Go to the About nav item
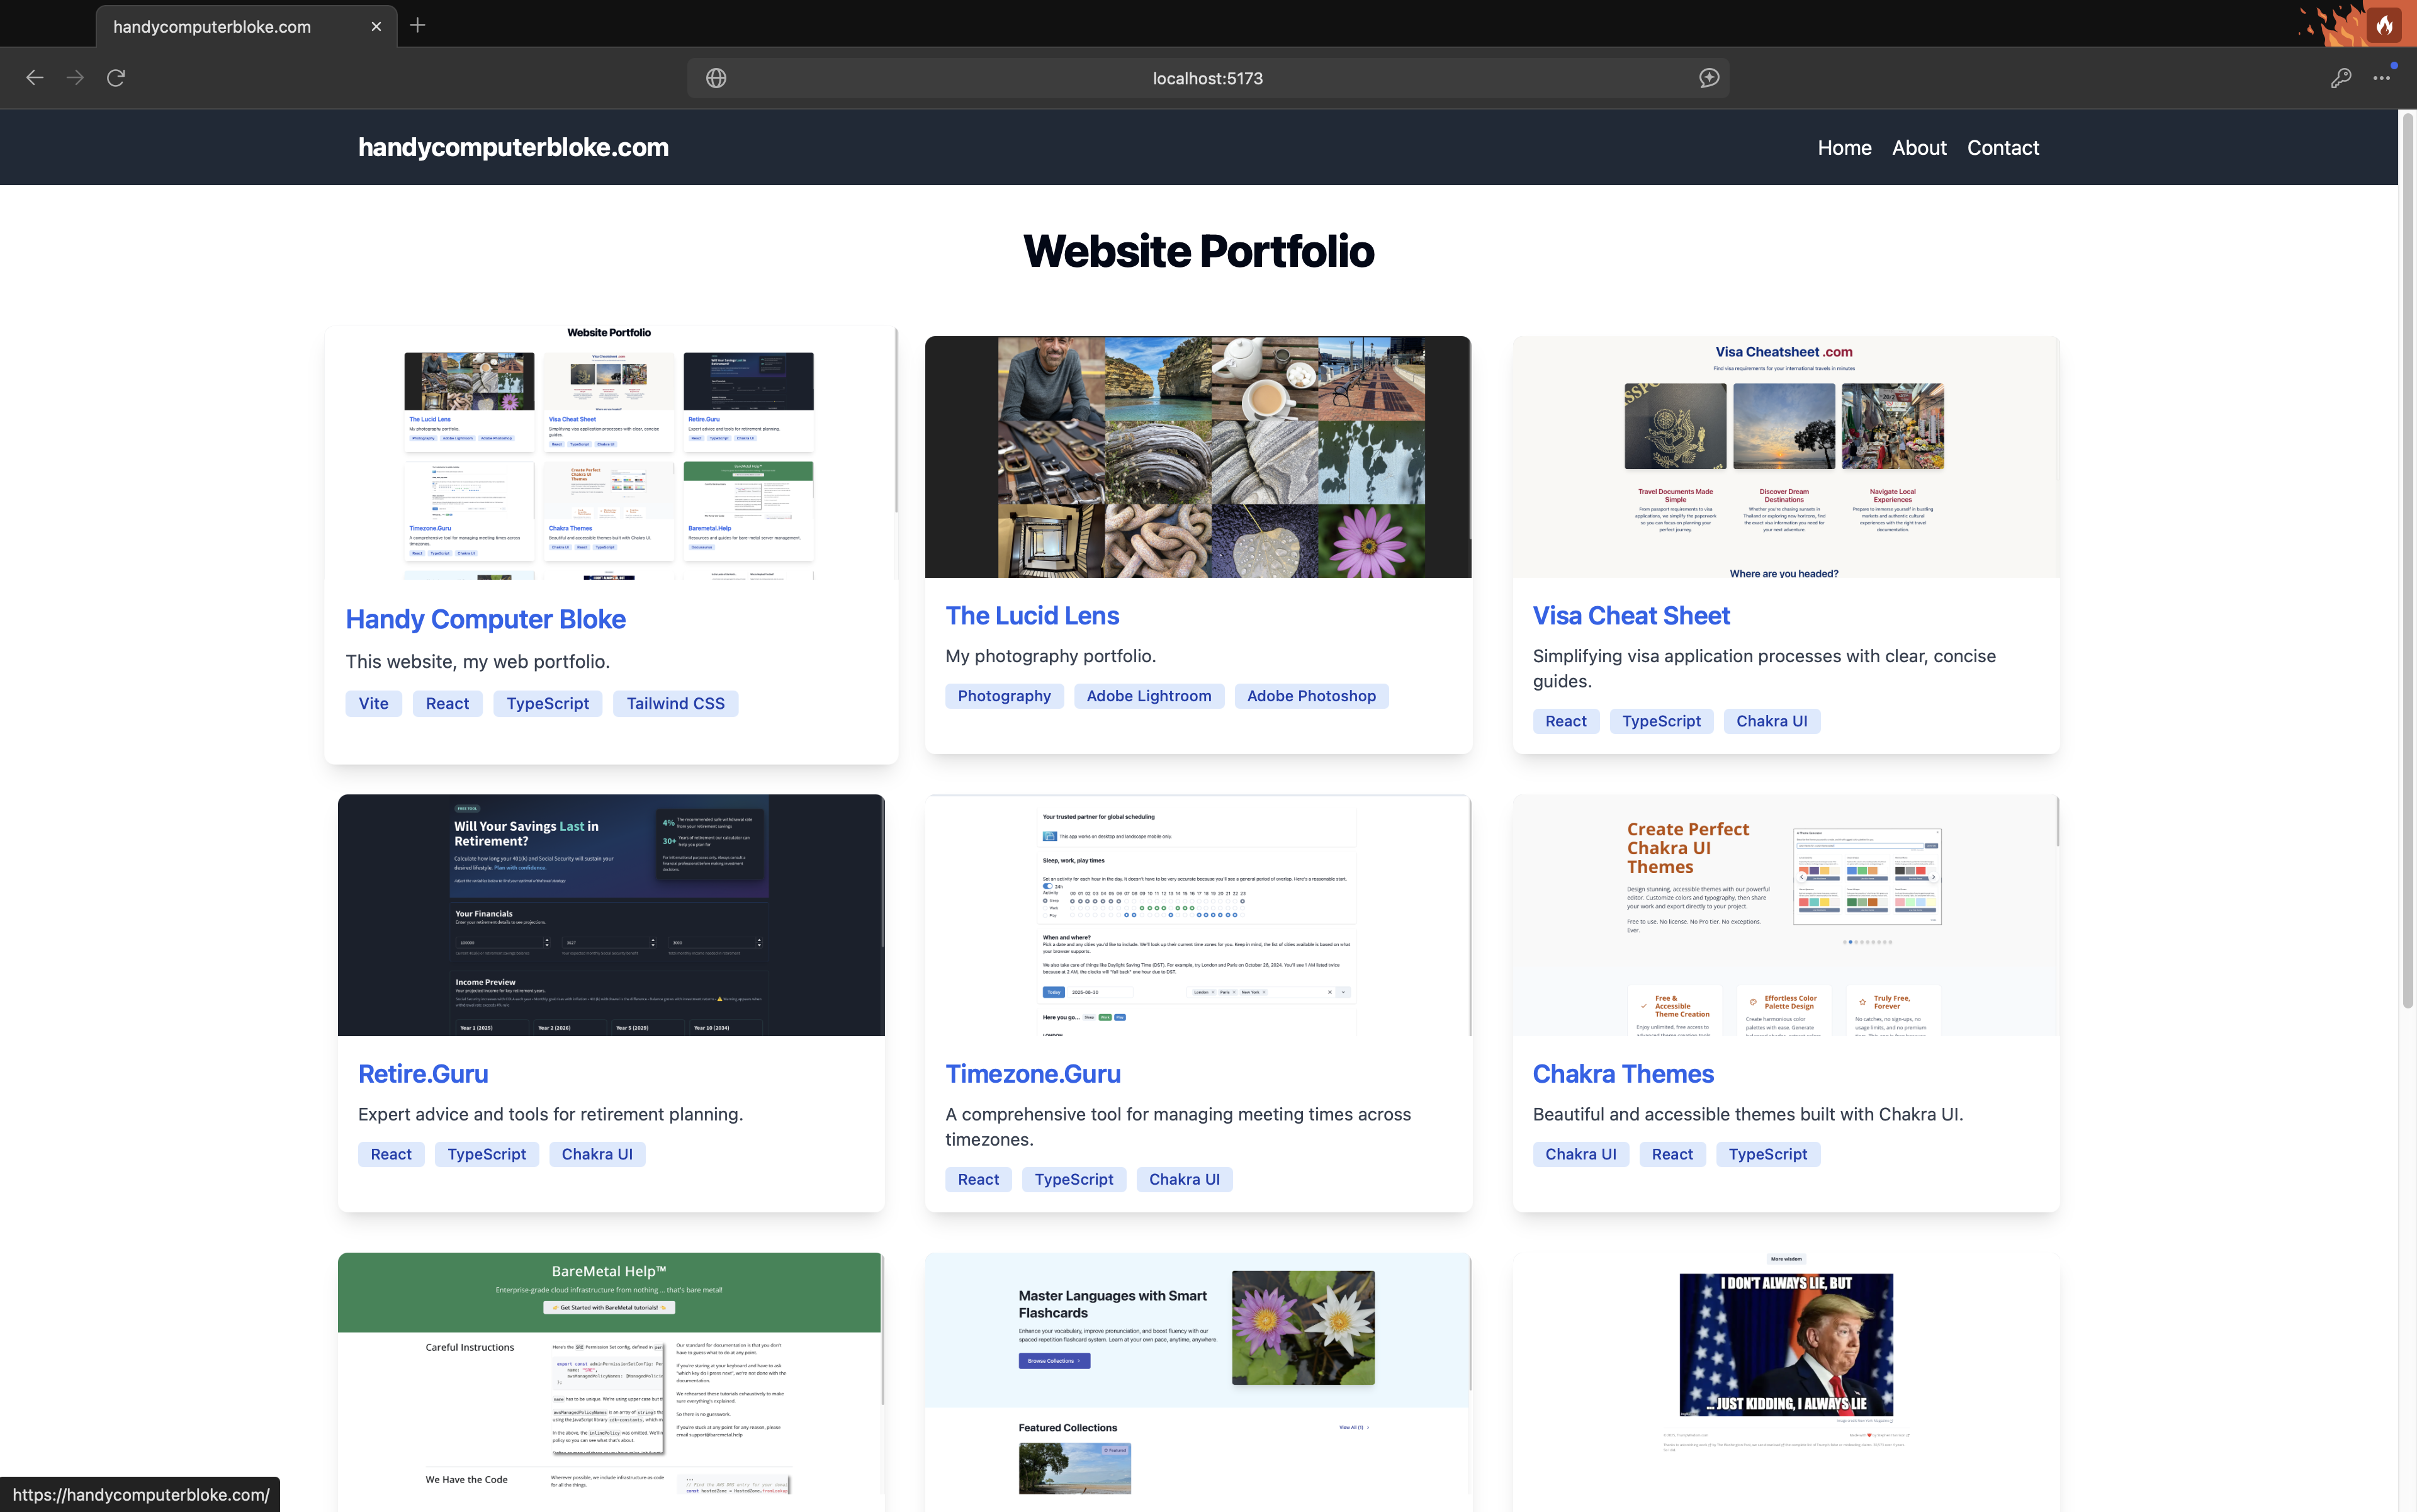The width and height of the screenshot is (2417, 1512). pos(1919,148)
